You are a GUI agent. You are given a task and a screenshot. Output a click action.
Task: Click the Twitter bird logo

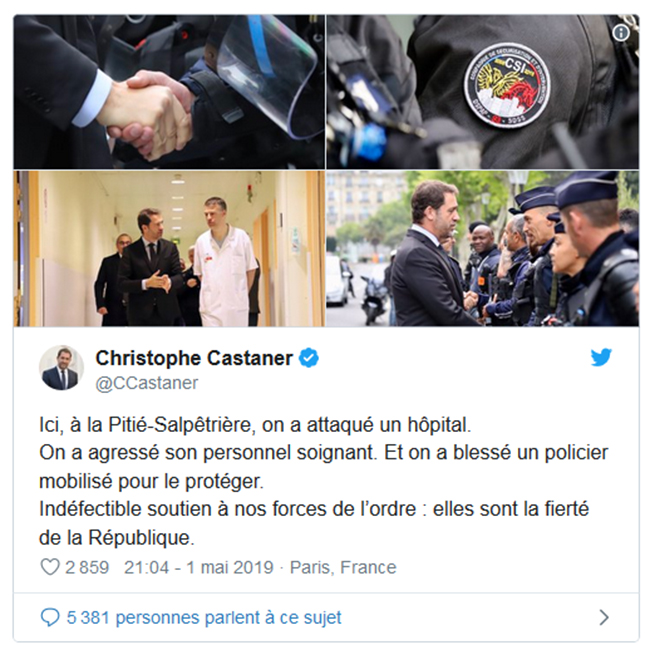(601, 357)
